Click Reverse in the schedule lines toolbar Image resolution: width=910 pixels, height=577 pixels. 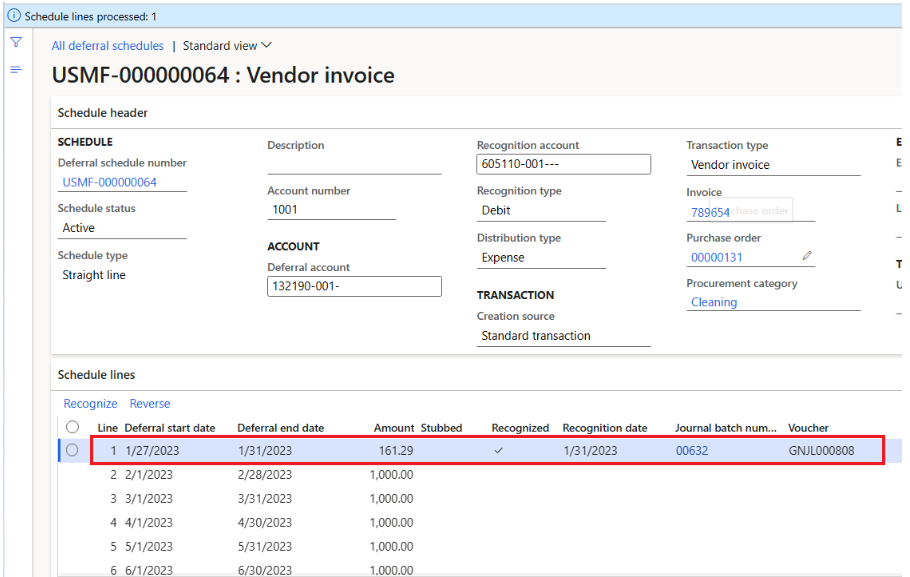coord(150,404)
